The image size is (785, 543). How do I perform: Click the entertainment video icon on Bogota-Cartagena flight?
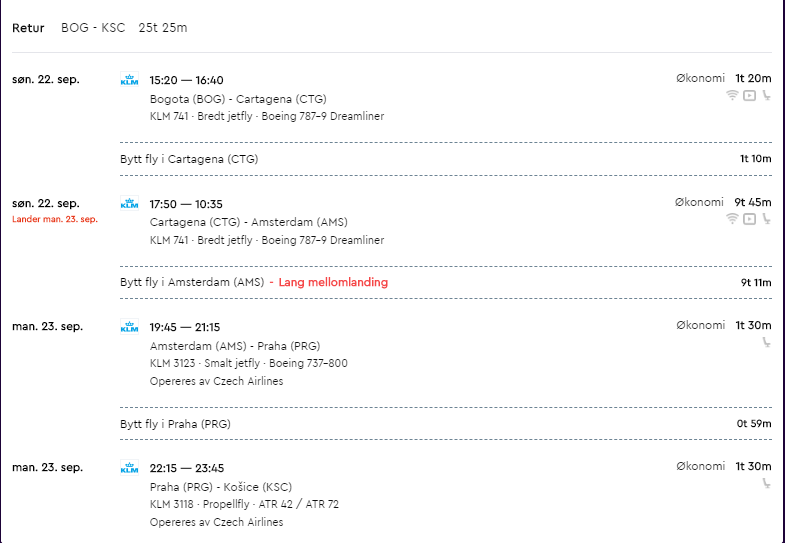[749, 95]
